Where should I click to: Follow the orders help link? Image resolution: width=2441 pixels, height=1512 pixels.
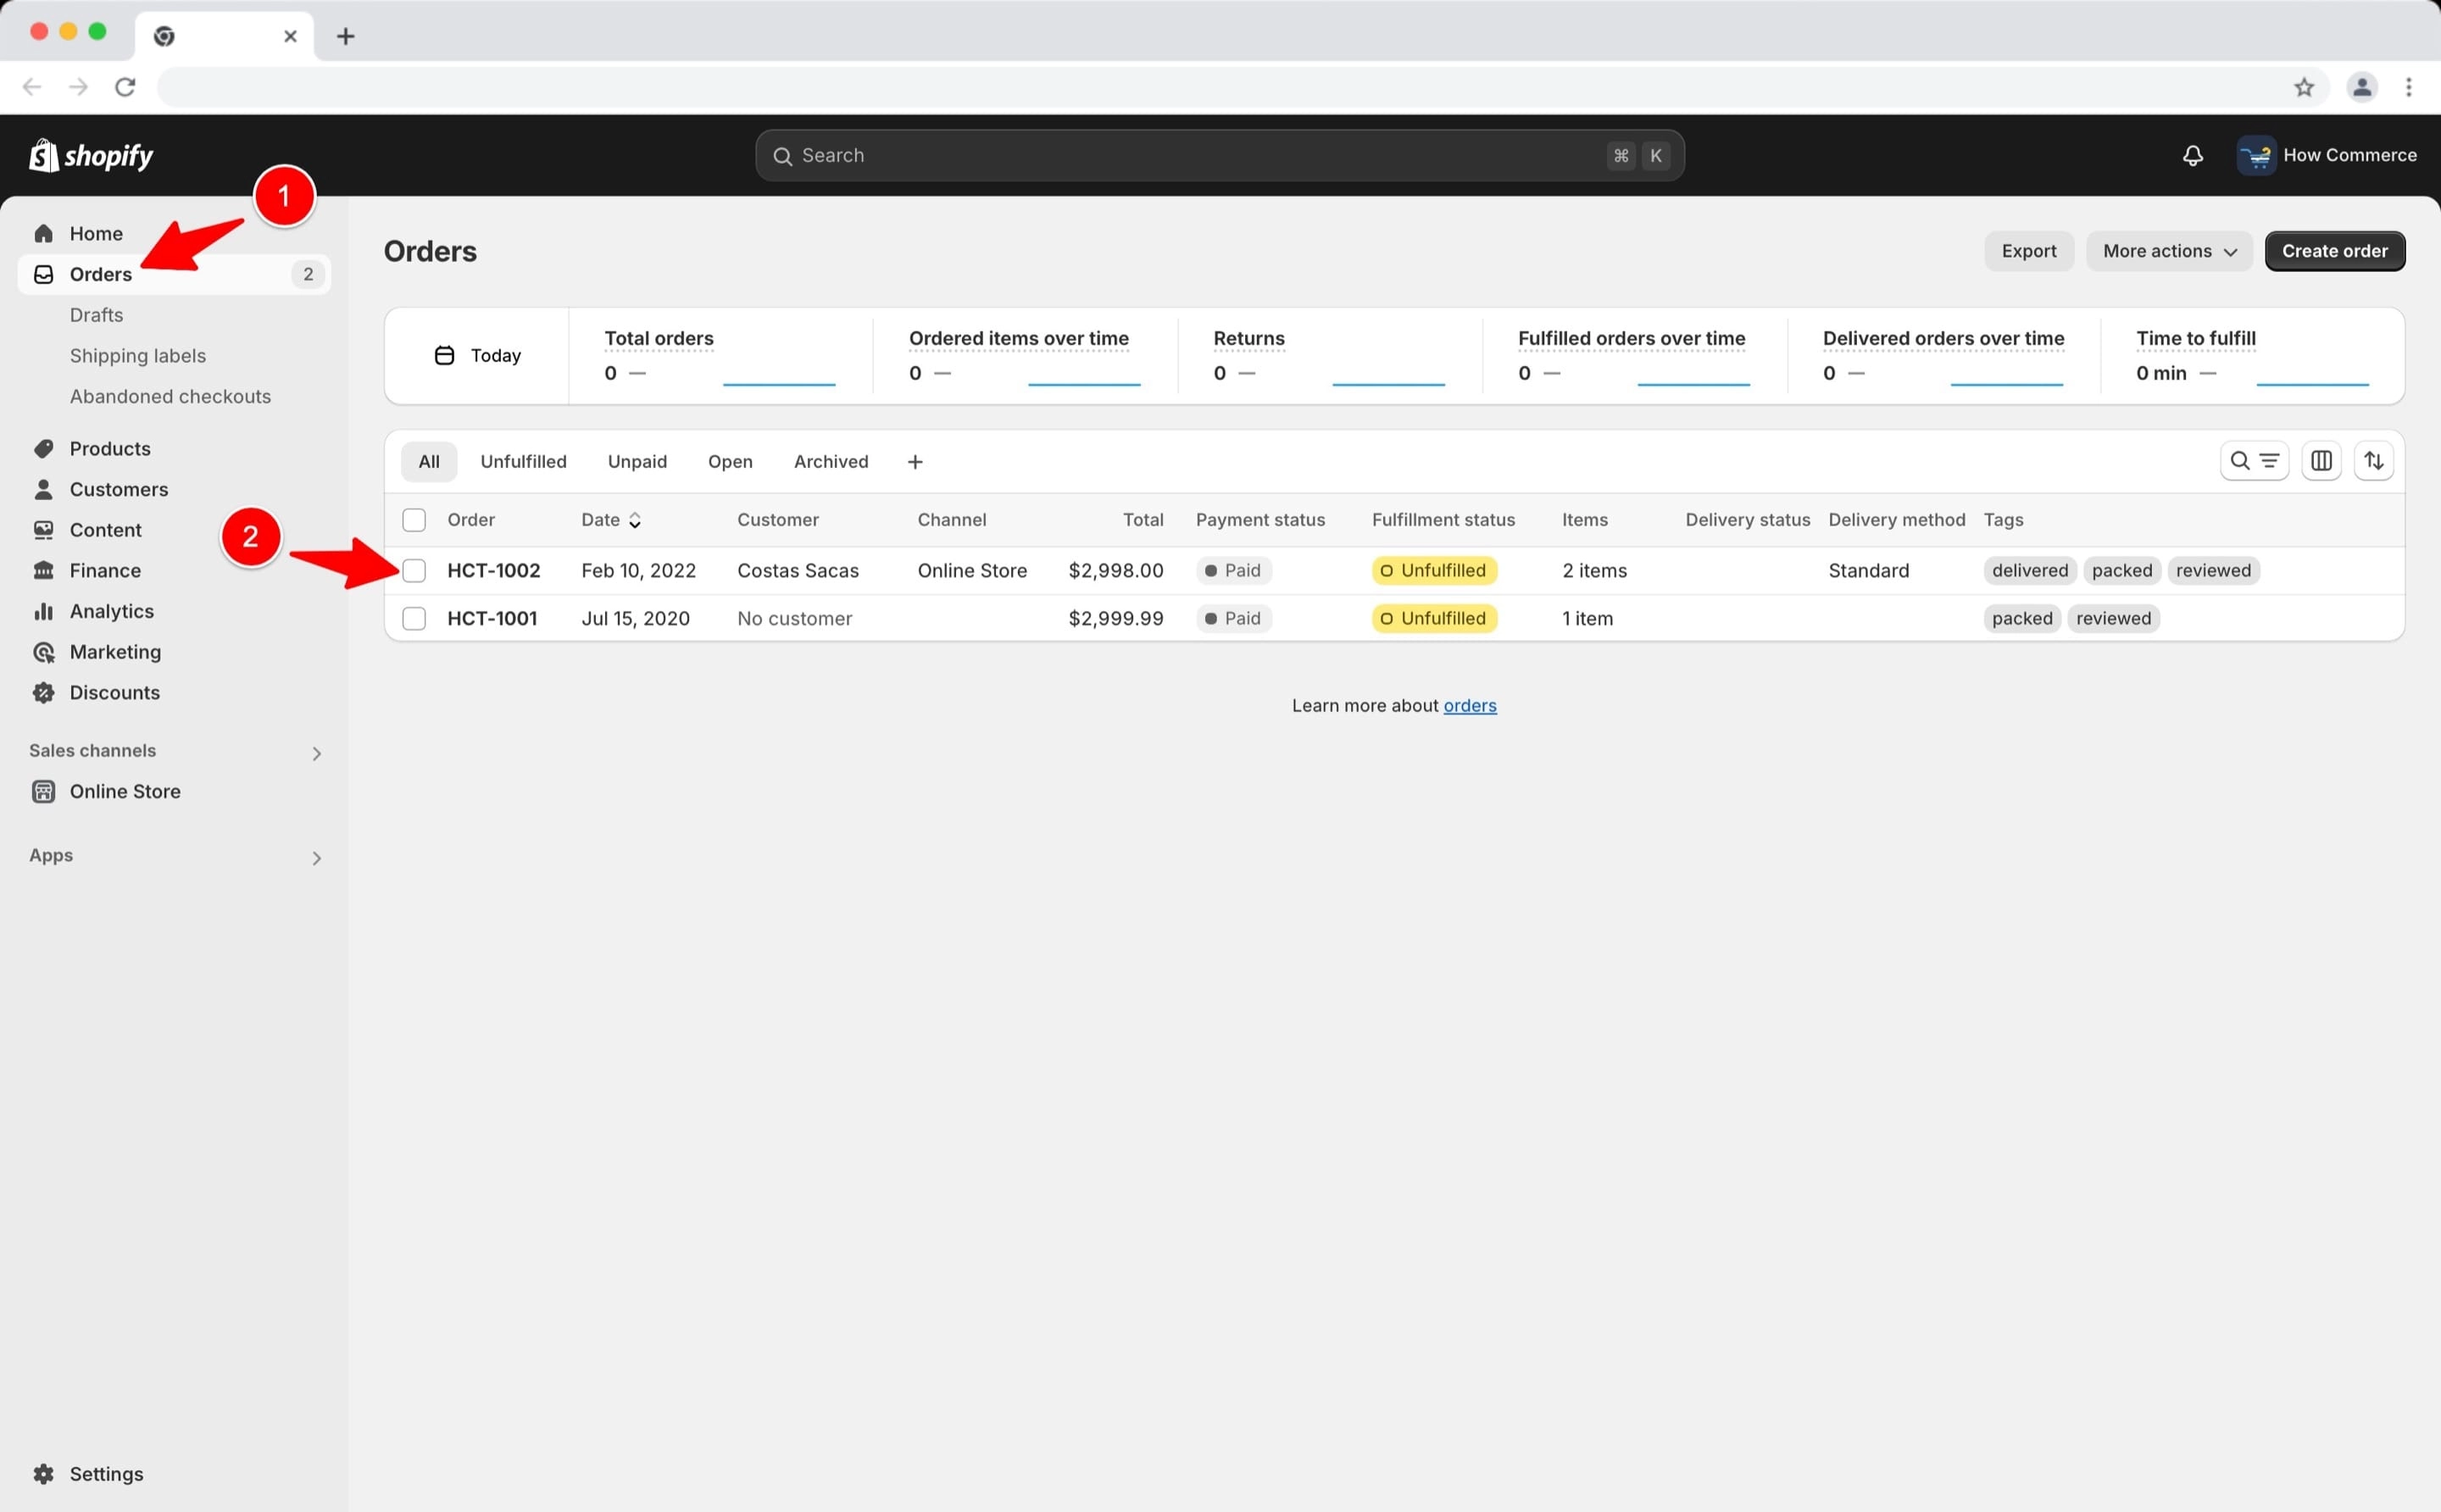click(1469, 706)
